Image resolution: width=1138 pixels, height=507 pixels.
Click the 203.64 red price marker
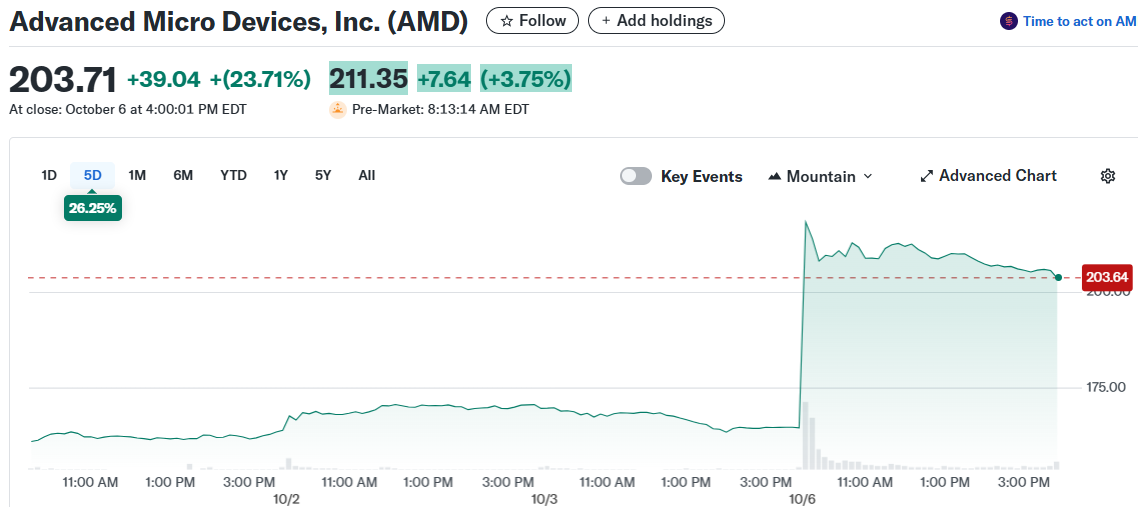(1106, 277)
